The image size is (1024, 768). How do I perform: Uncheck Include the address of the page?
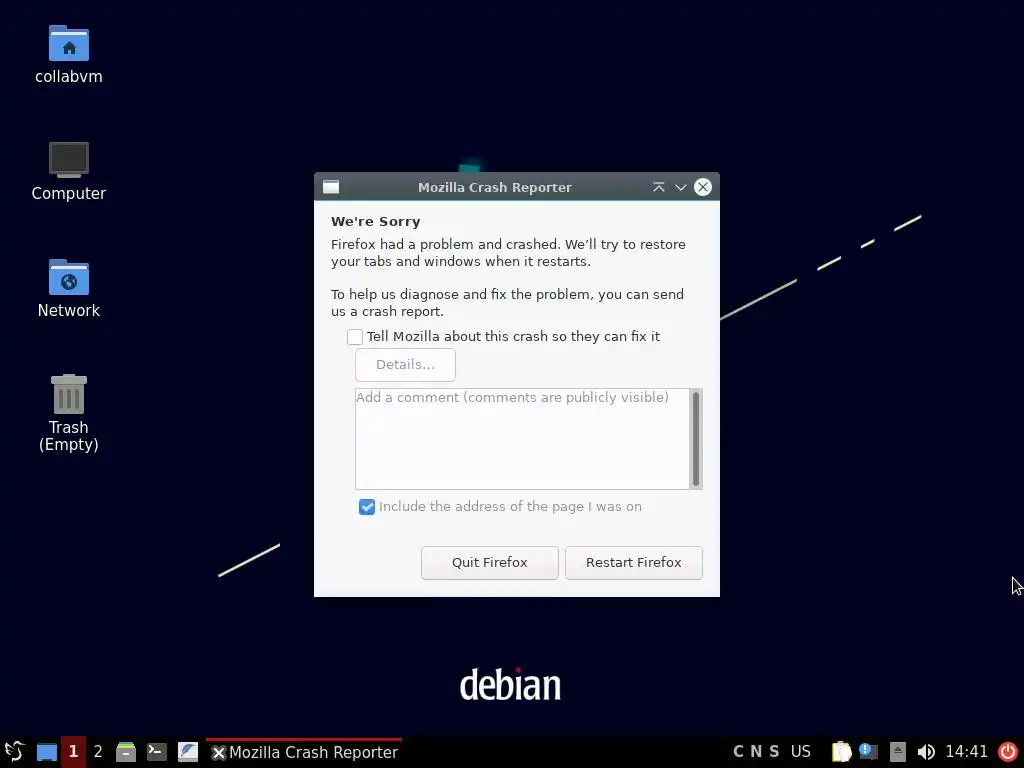pos(367,507)
